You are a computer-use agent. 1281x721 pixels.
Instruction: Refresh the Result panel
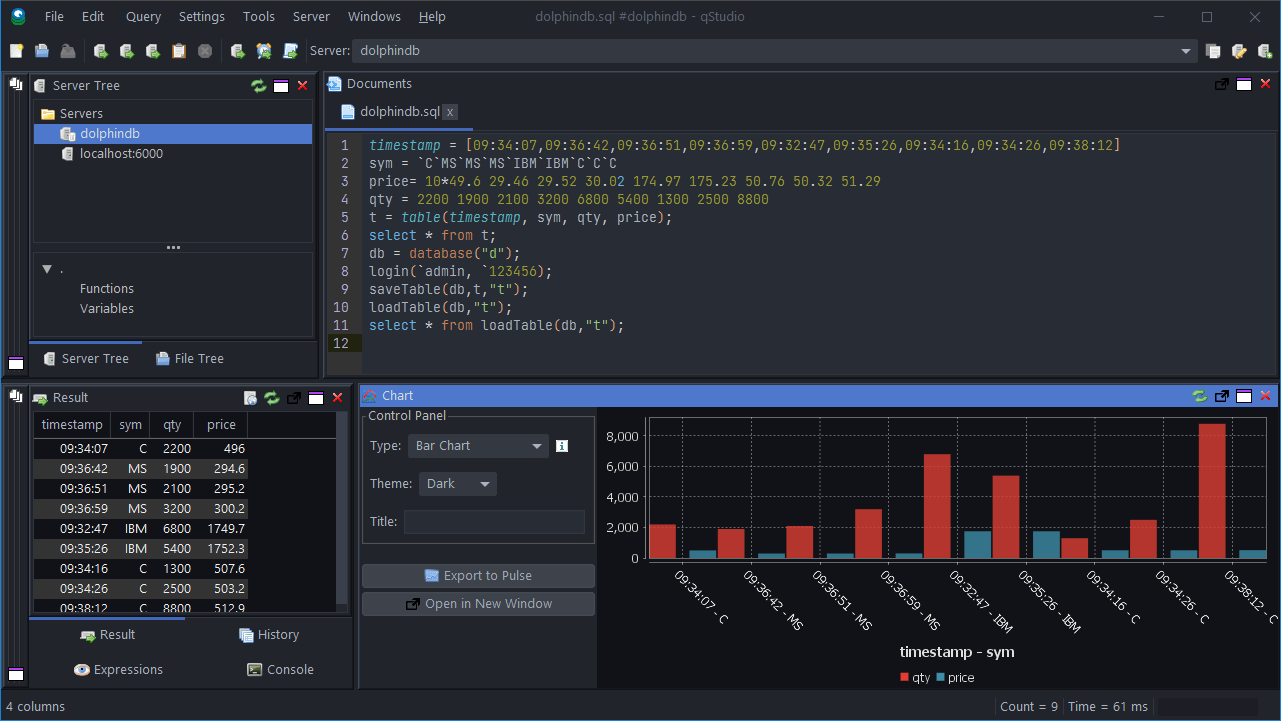(272, 398)
